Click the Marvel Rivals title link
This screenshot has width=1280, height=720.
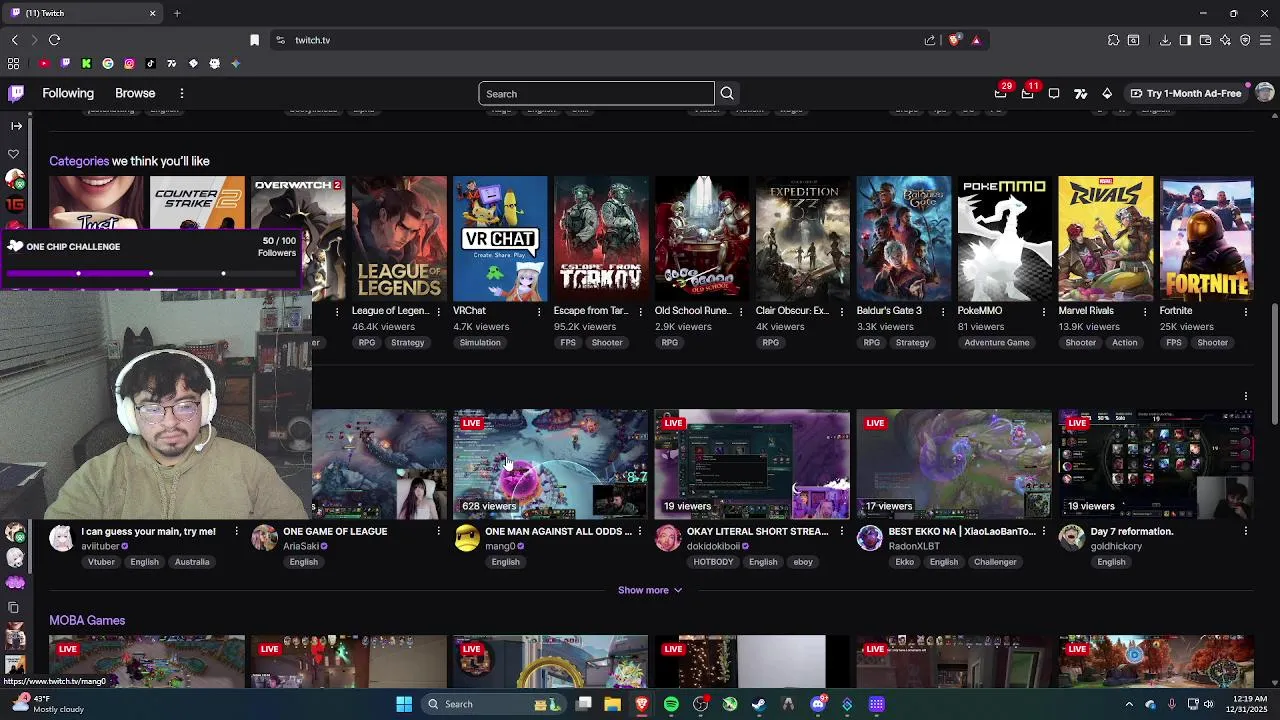click(x=1086, y=311)
